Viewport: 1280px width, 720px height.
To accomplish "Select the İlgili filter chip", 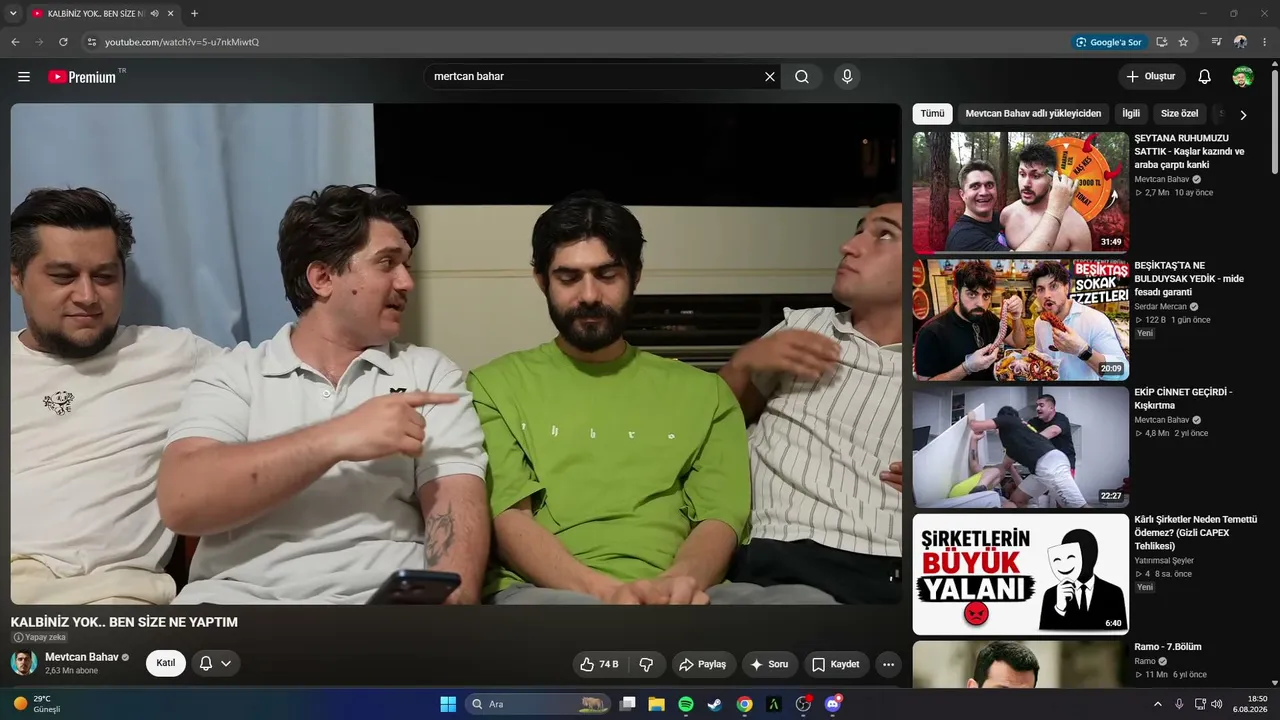I will [1130, 114].
